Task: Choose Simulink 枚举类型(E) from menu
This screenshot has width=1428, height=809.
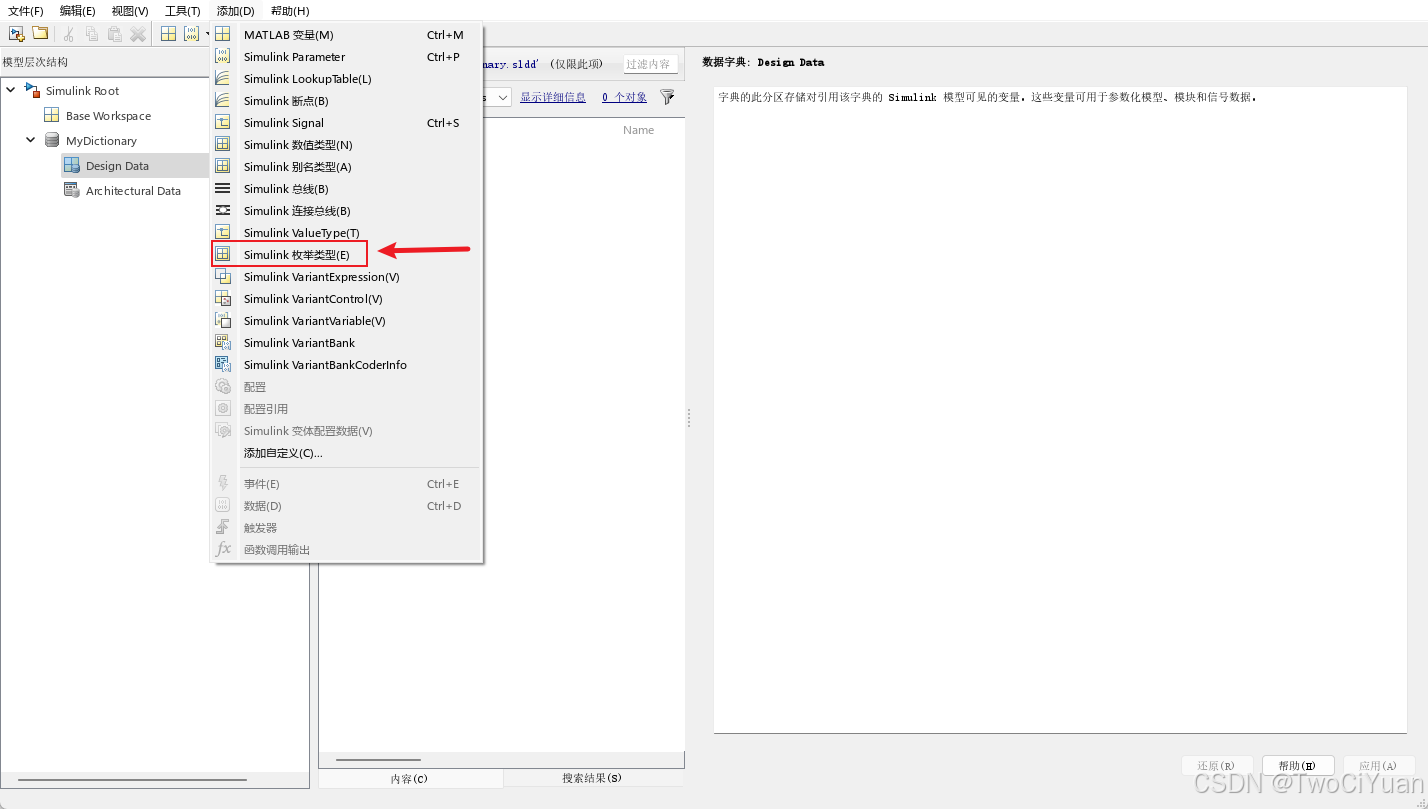Action: (346, 254)
